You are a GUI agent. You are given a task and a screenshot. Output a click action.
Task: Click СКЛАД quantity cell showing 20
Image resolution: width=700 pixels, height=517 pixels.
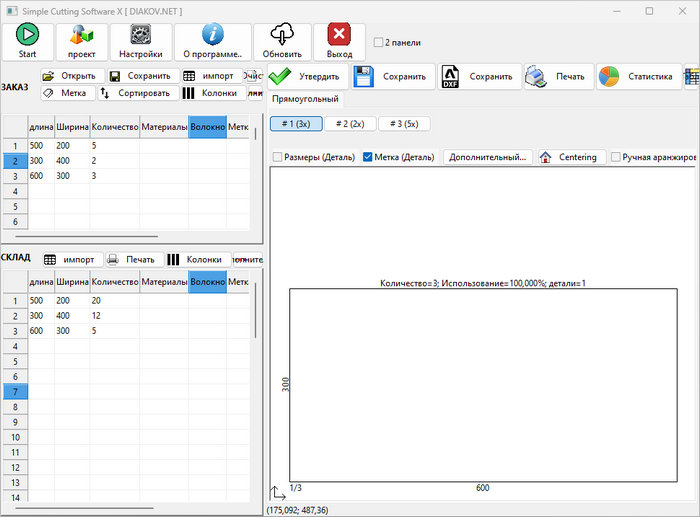(115, 300)
